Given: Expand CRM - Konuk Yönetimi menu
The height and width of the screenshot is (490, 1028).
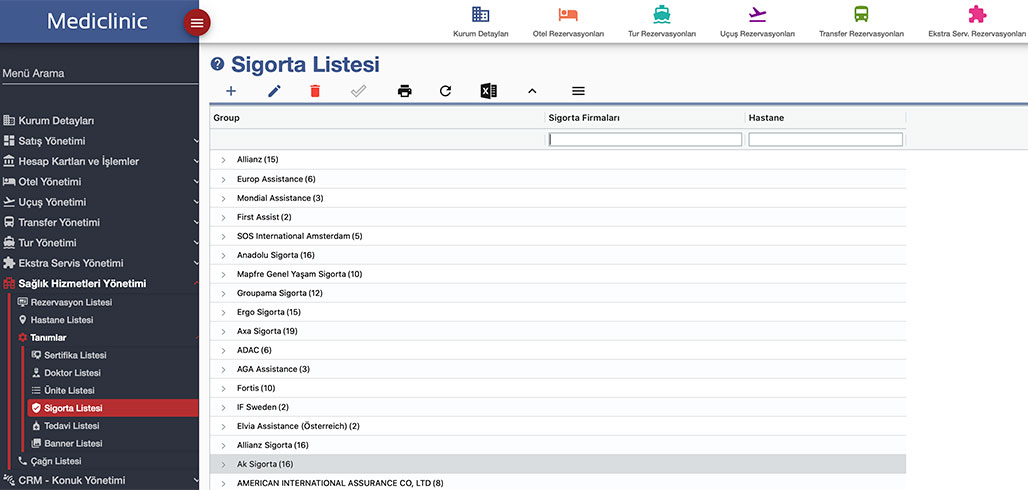Looking at the screenshot, I should [x=99, y=480].
